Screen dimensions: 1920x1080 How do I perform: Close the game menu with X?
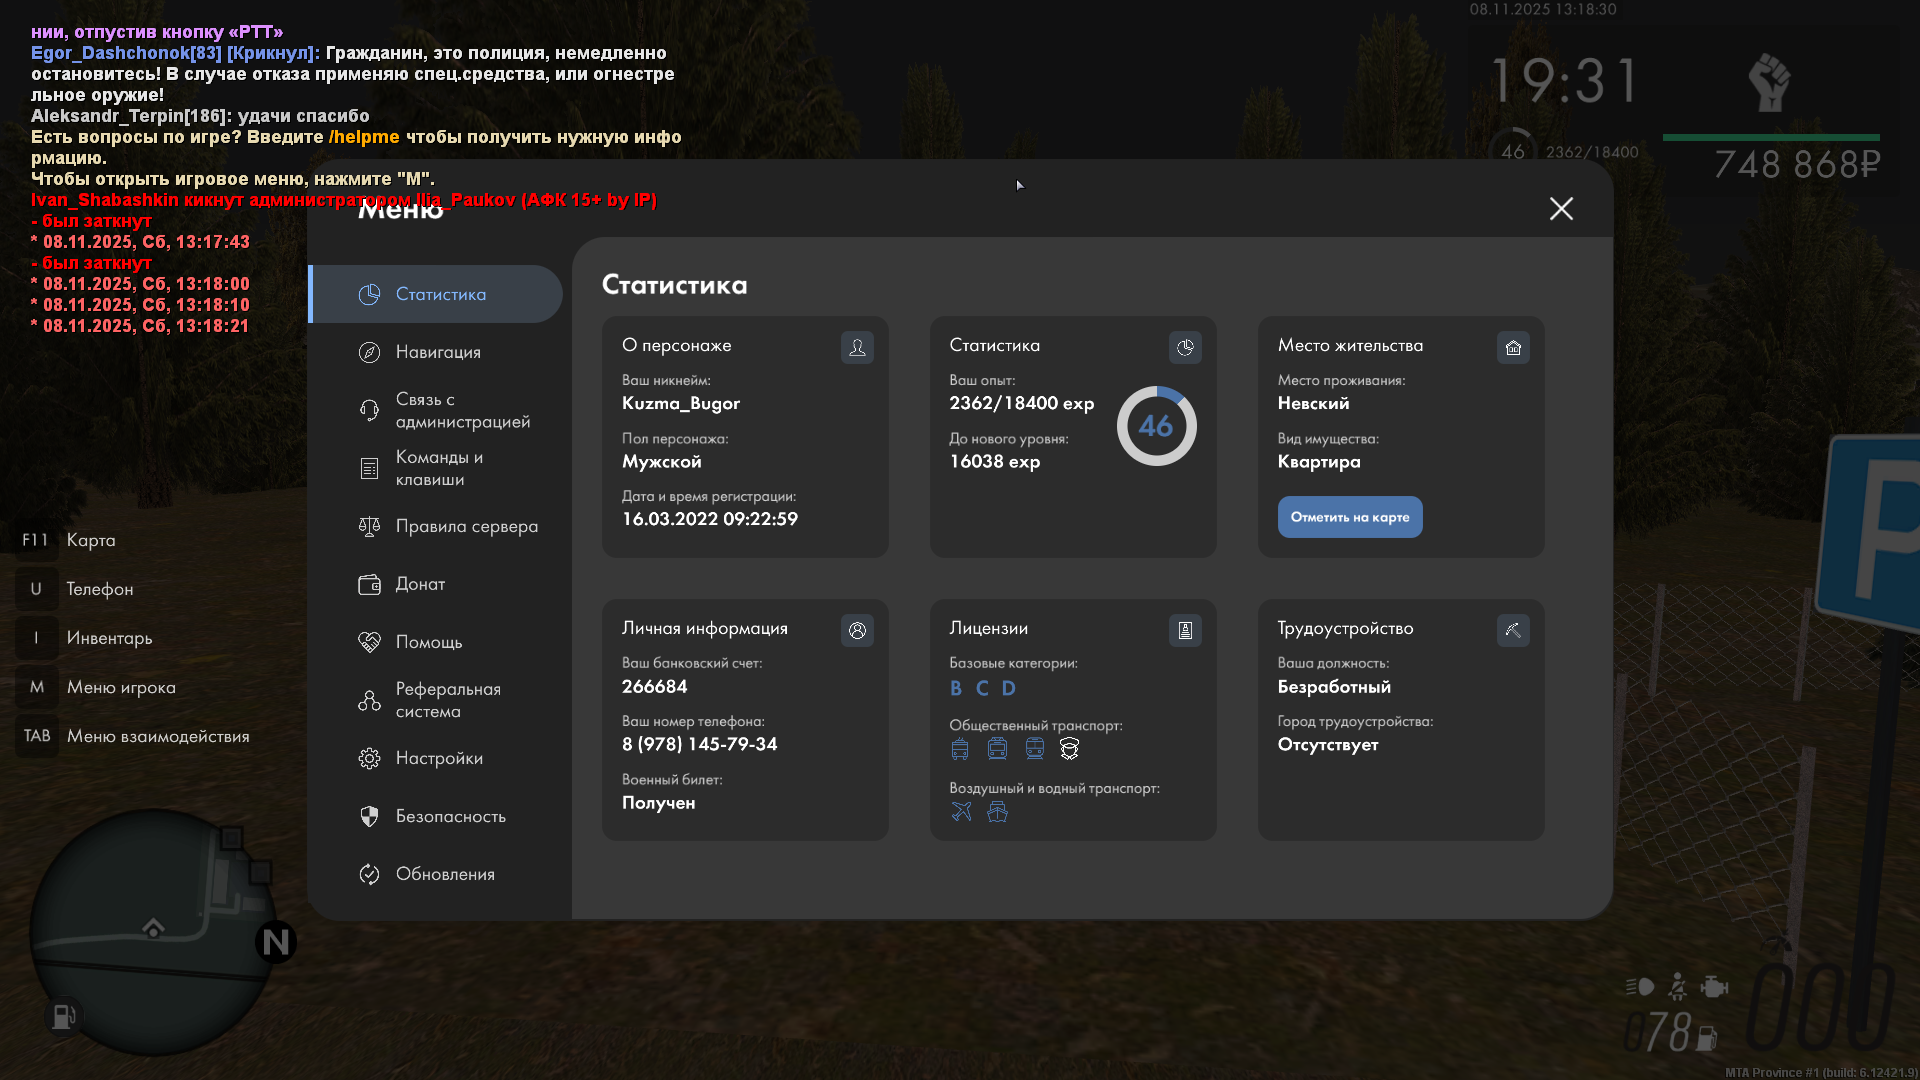[x=1561, y=208]
